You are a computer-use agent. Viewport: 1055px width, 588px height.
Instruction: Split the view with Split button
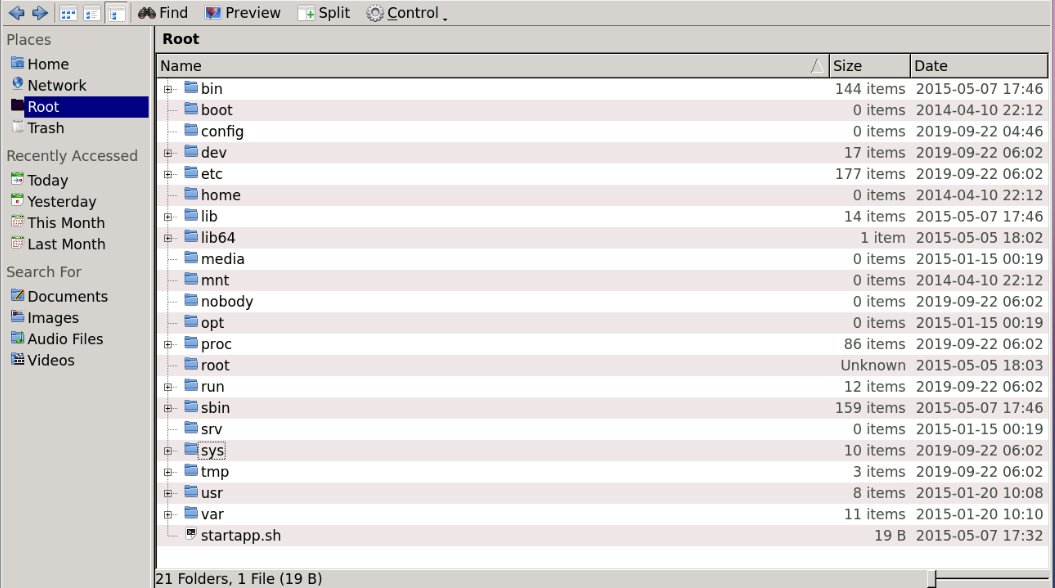(323, 13)
